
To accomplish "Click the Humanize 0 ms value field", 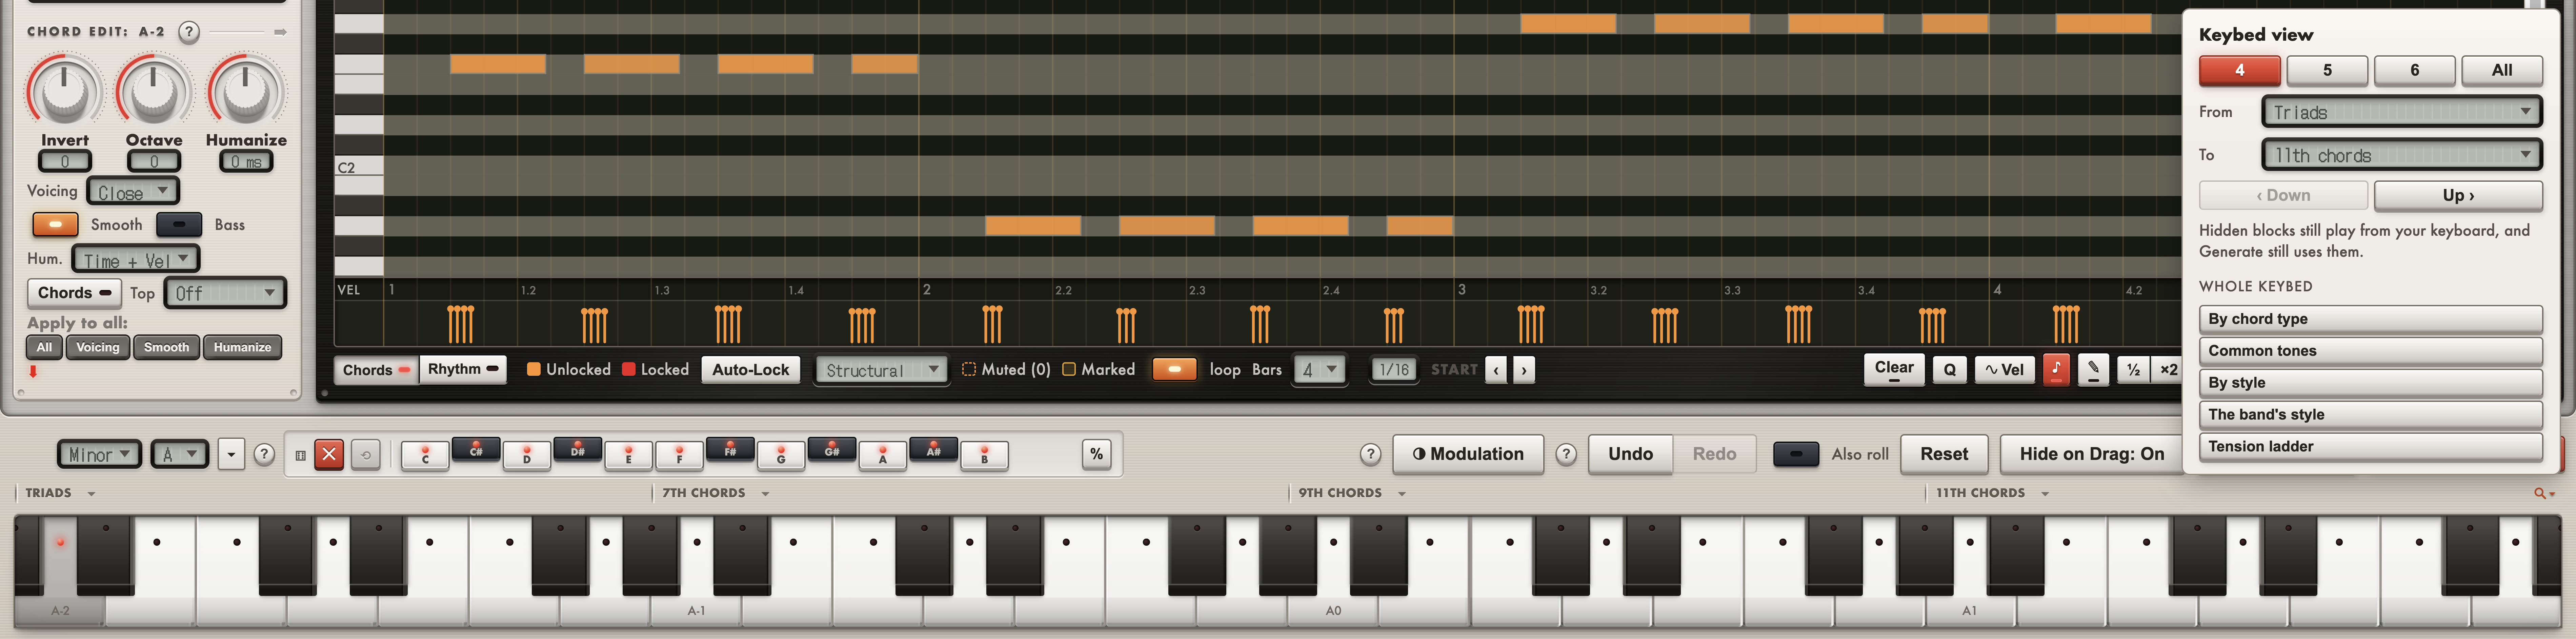I will point(246,161).
